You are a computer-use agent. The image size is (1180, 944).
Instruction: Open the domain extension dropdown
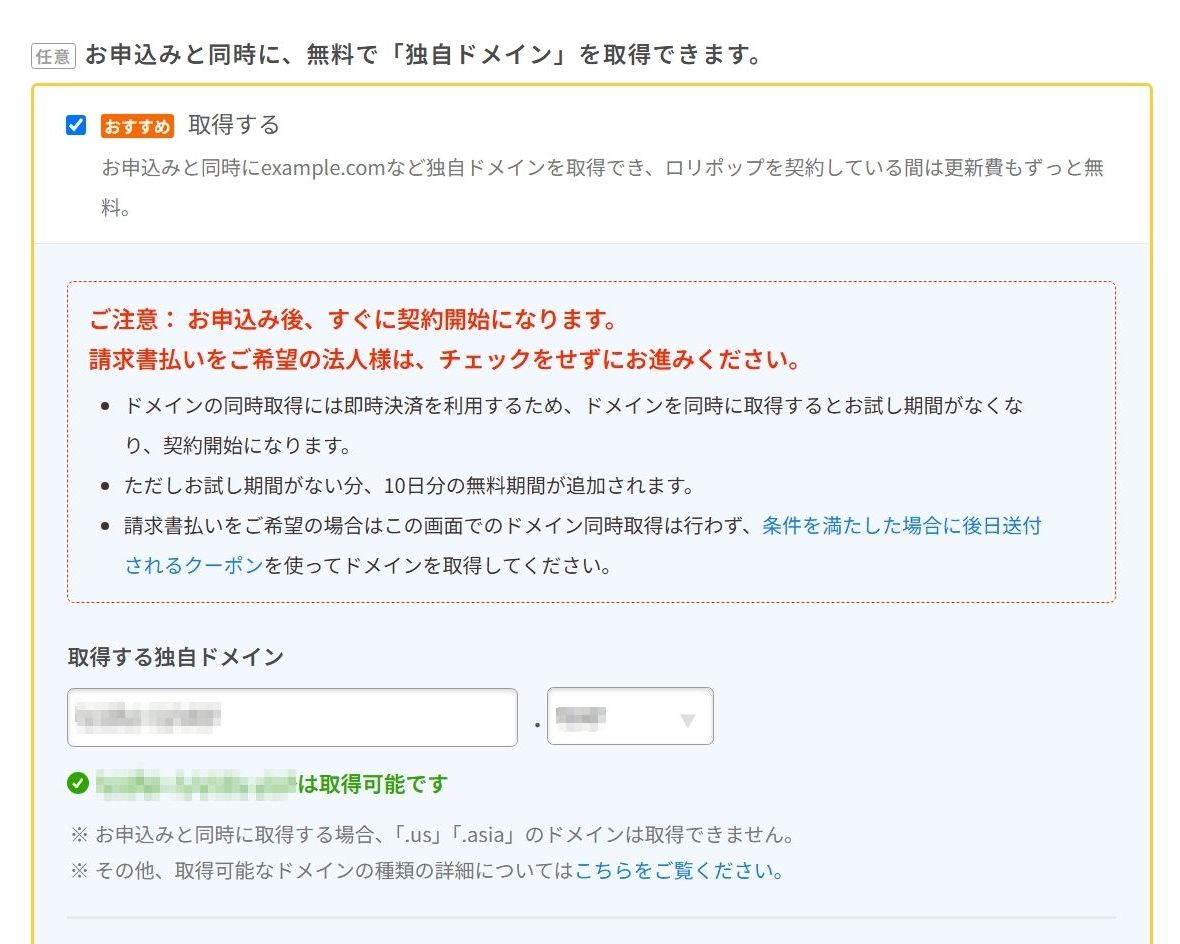630,716
